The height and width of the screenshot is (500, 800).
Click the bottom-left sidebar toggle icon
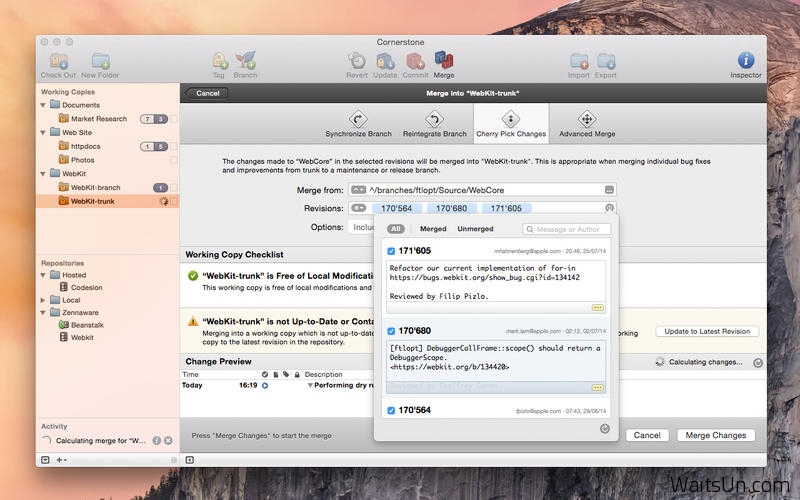pyautogui.click(x=45, y=460)
